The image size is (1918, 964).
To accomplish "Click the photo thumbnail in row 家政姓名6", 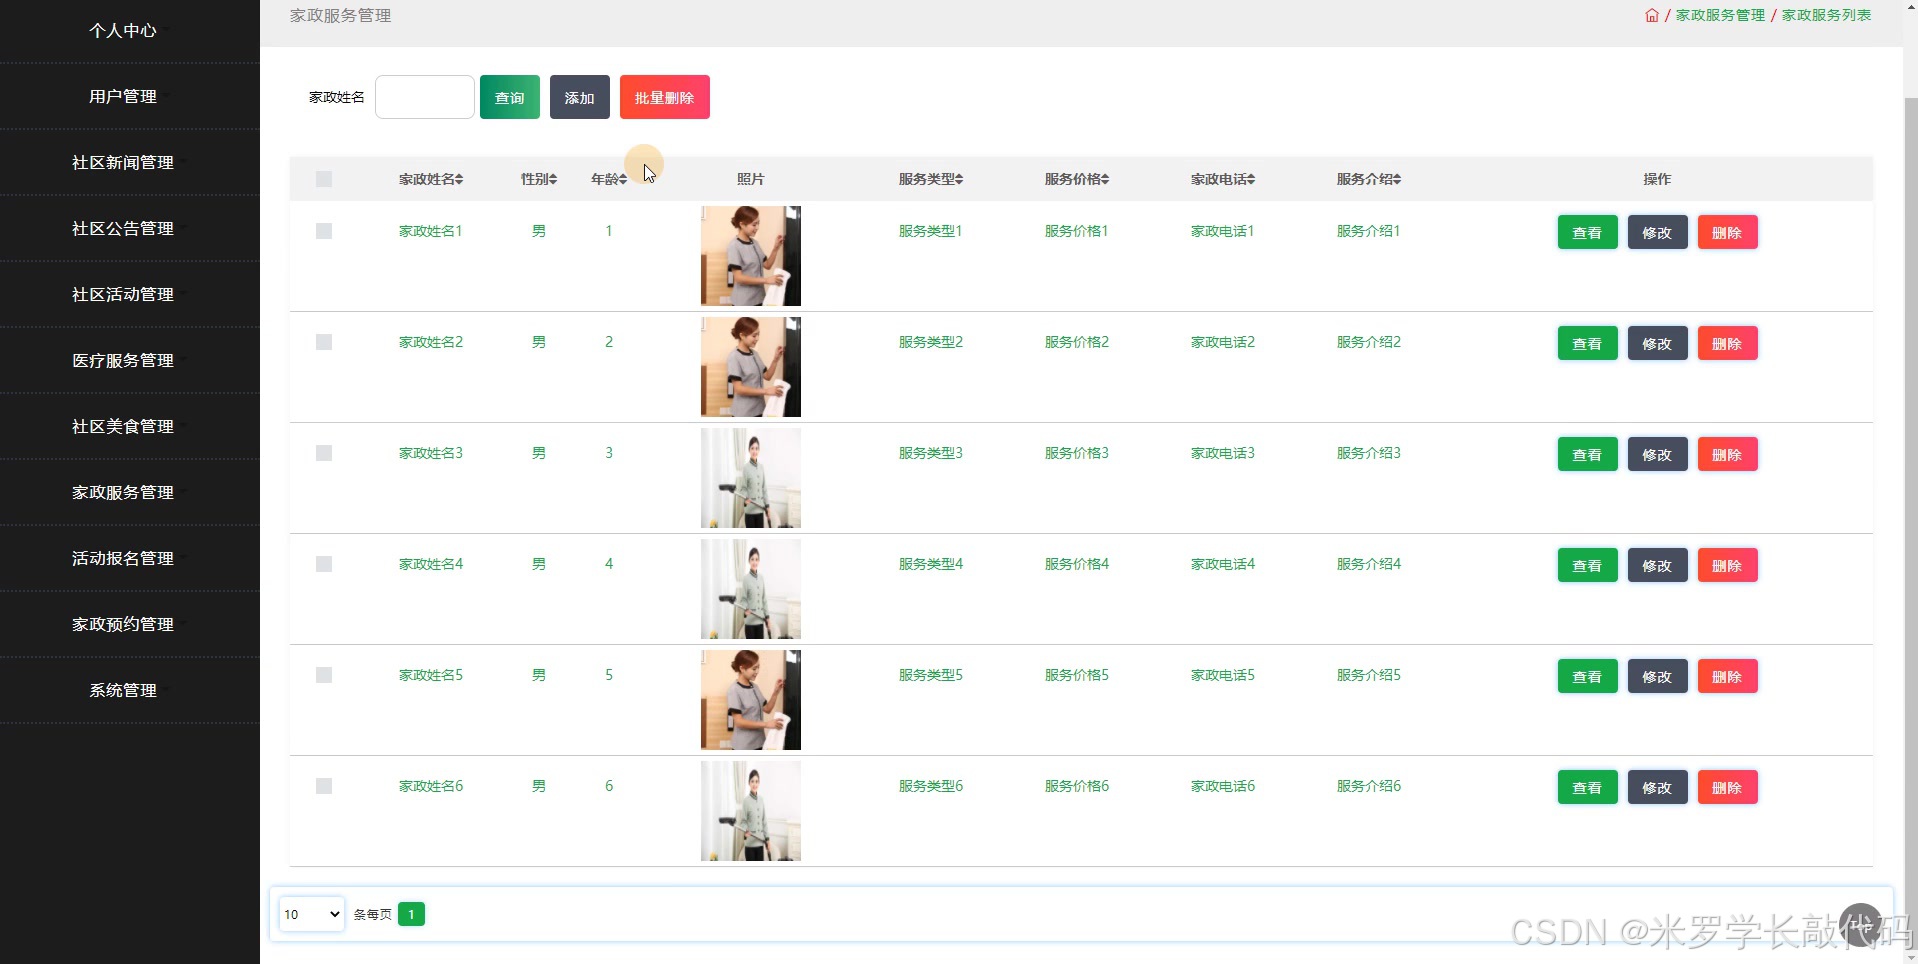I will 751,811.
